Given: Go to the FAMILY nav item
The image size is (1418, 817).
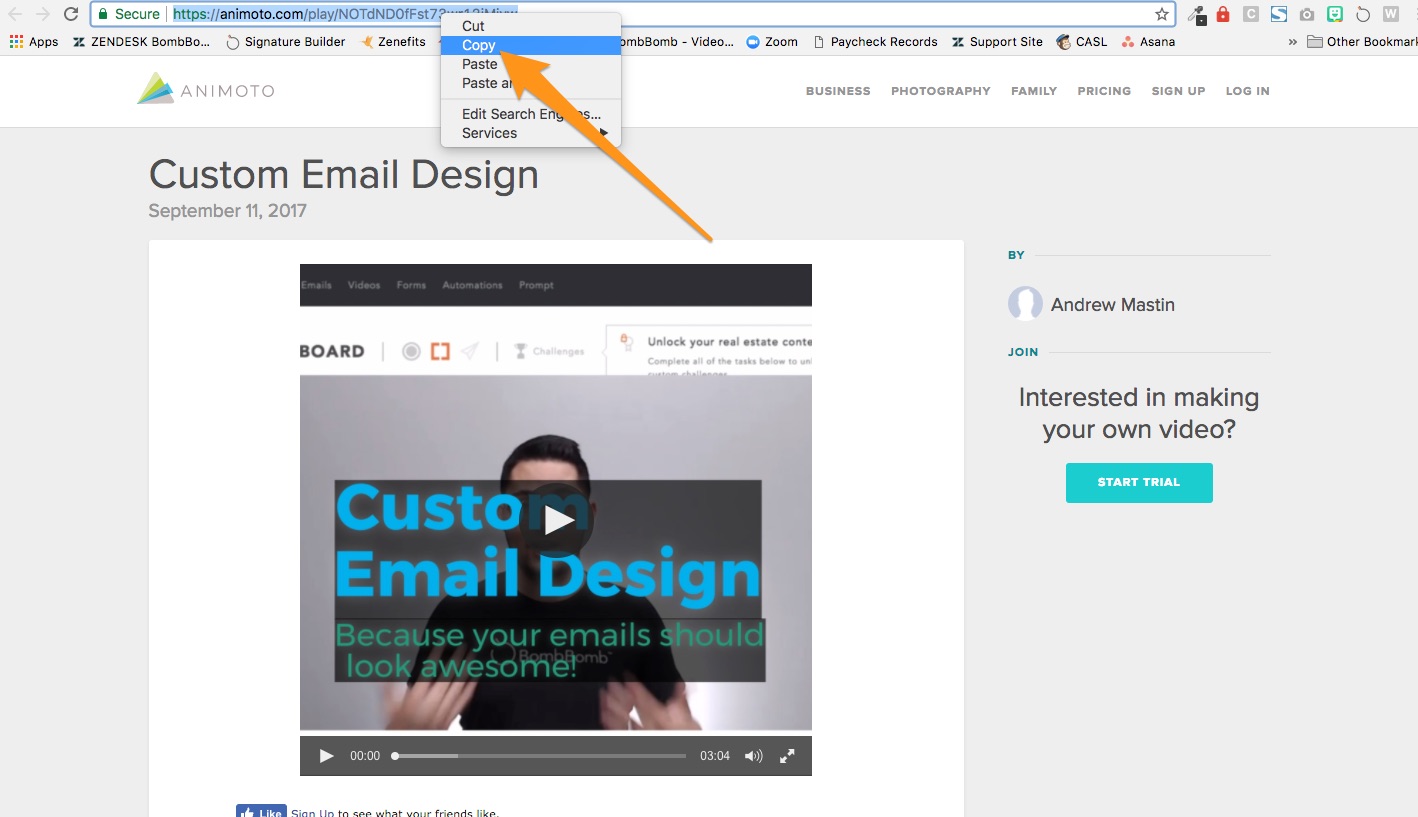Looking at the screenshot, I should point(1034,91).
